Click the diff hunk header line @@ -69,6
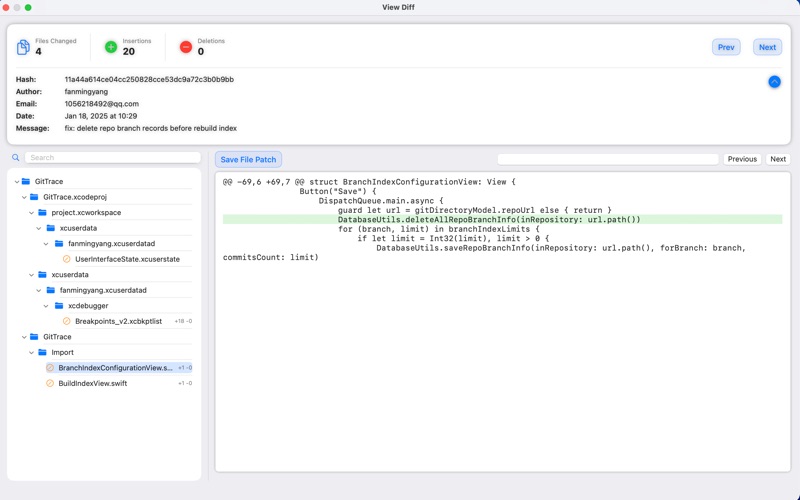The image size is (800, 500). [369, 182]
